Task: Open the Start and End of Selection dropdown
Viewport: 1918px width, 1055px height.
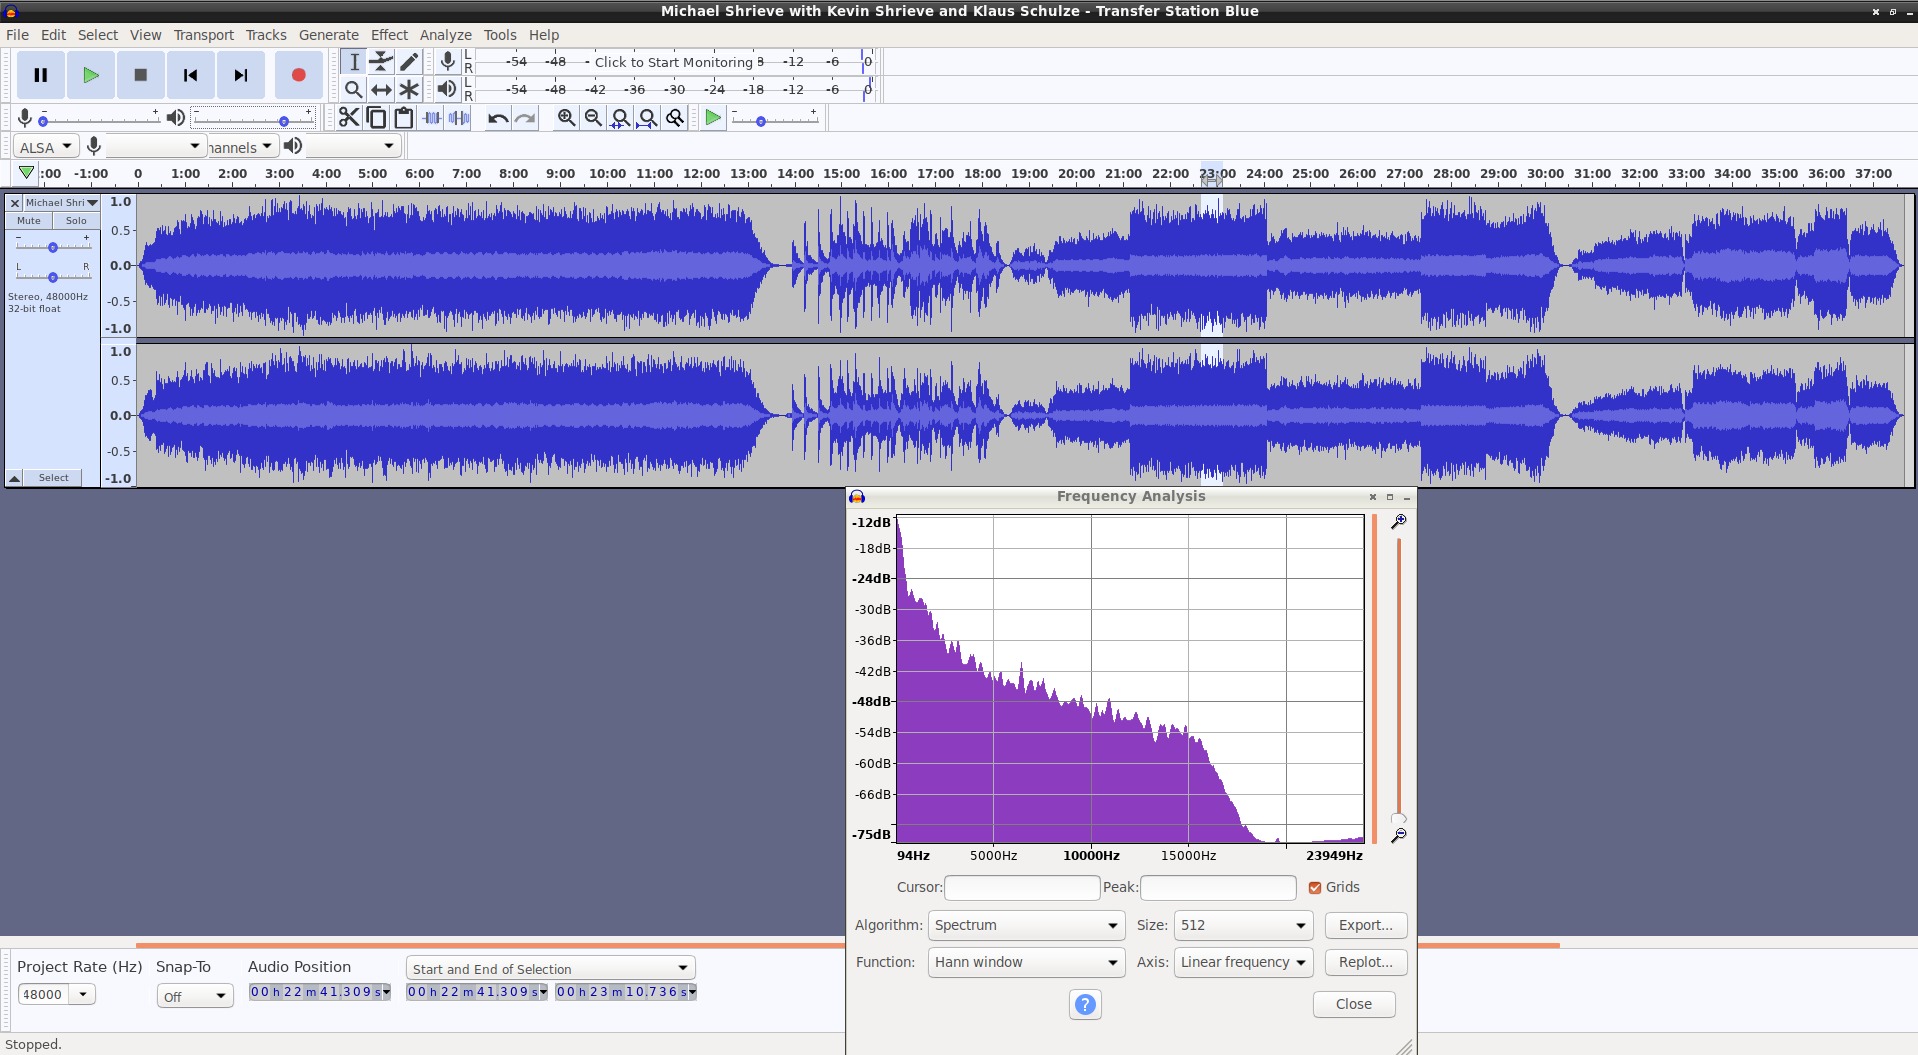Action: pyautogui.click(x=551, y=968)
